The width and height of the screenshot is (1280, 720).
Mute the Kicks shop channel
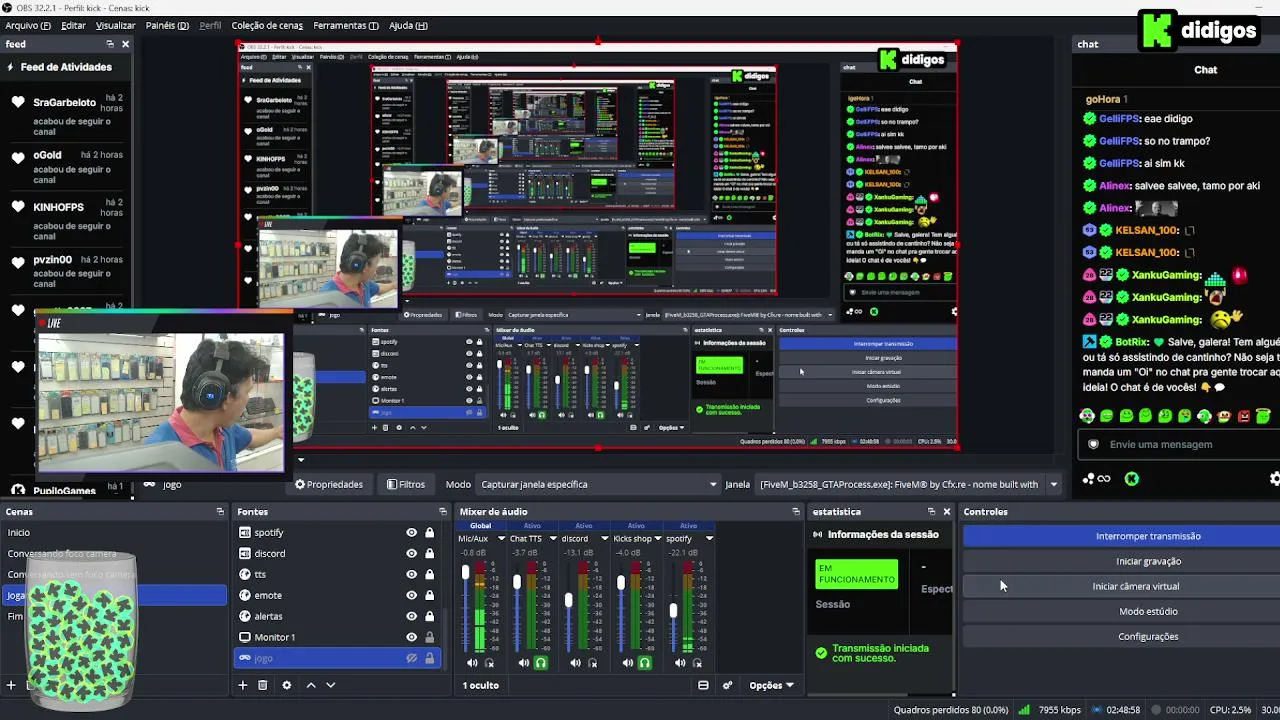[x=628, y=663]
